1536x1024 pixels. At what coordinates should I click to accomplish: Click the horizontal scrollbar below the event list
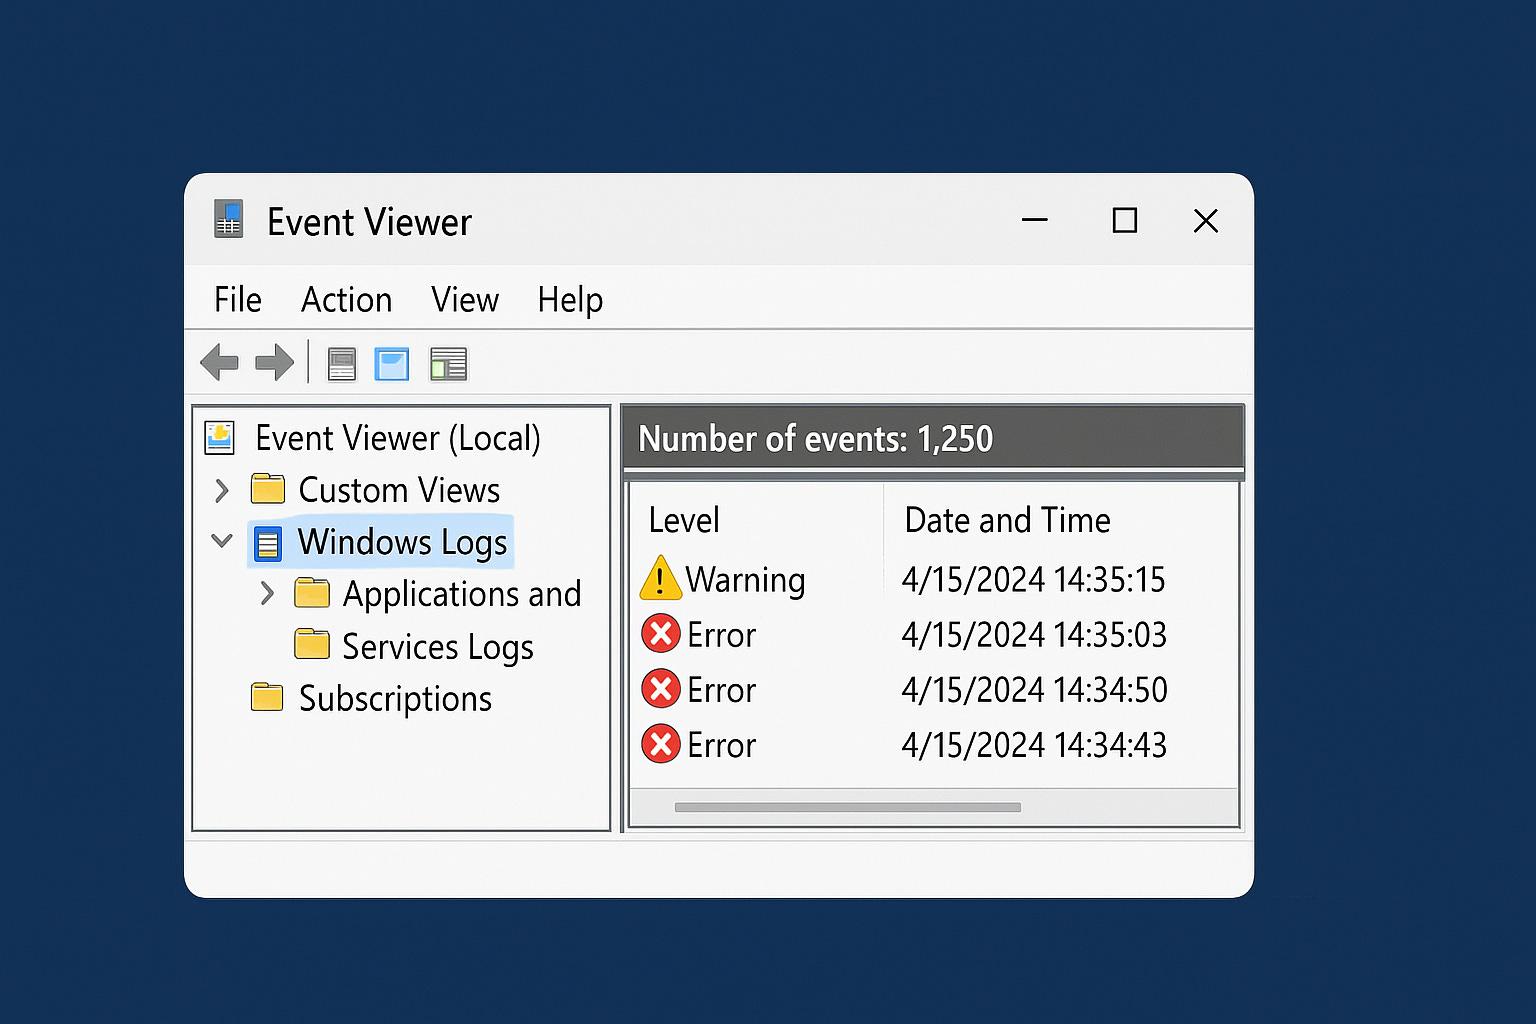[848, 807]
